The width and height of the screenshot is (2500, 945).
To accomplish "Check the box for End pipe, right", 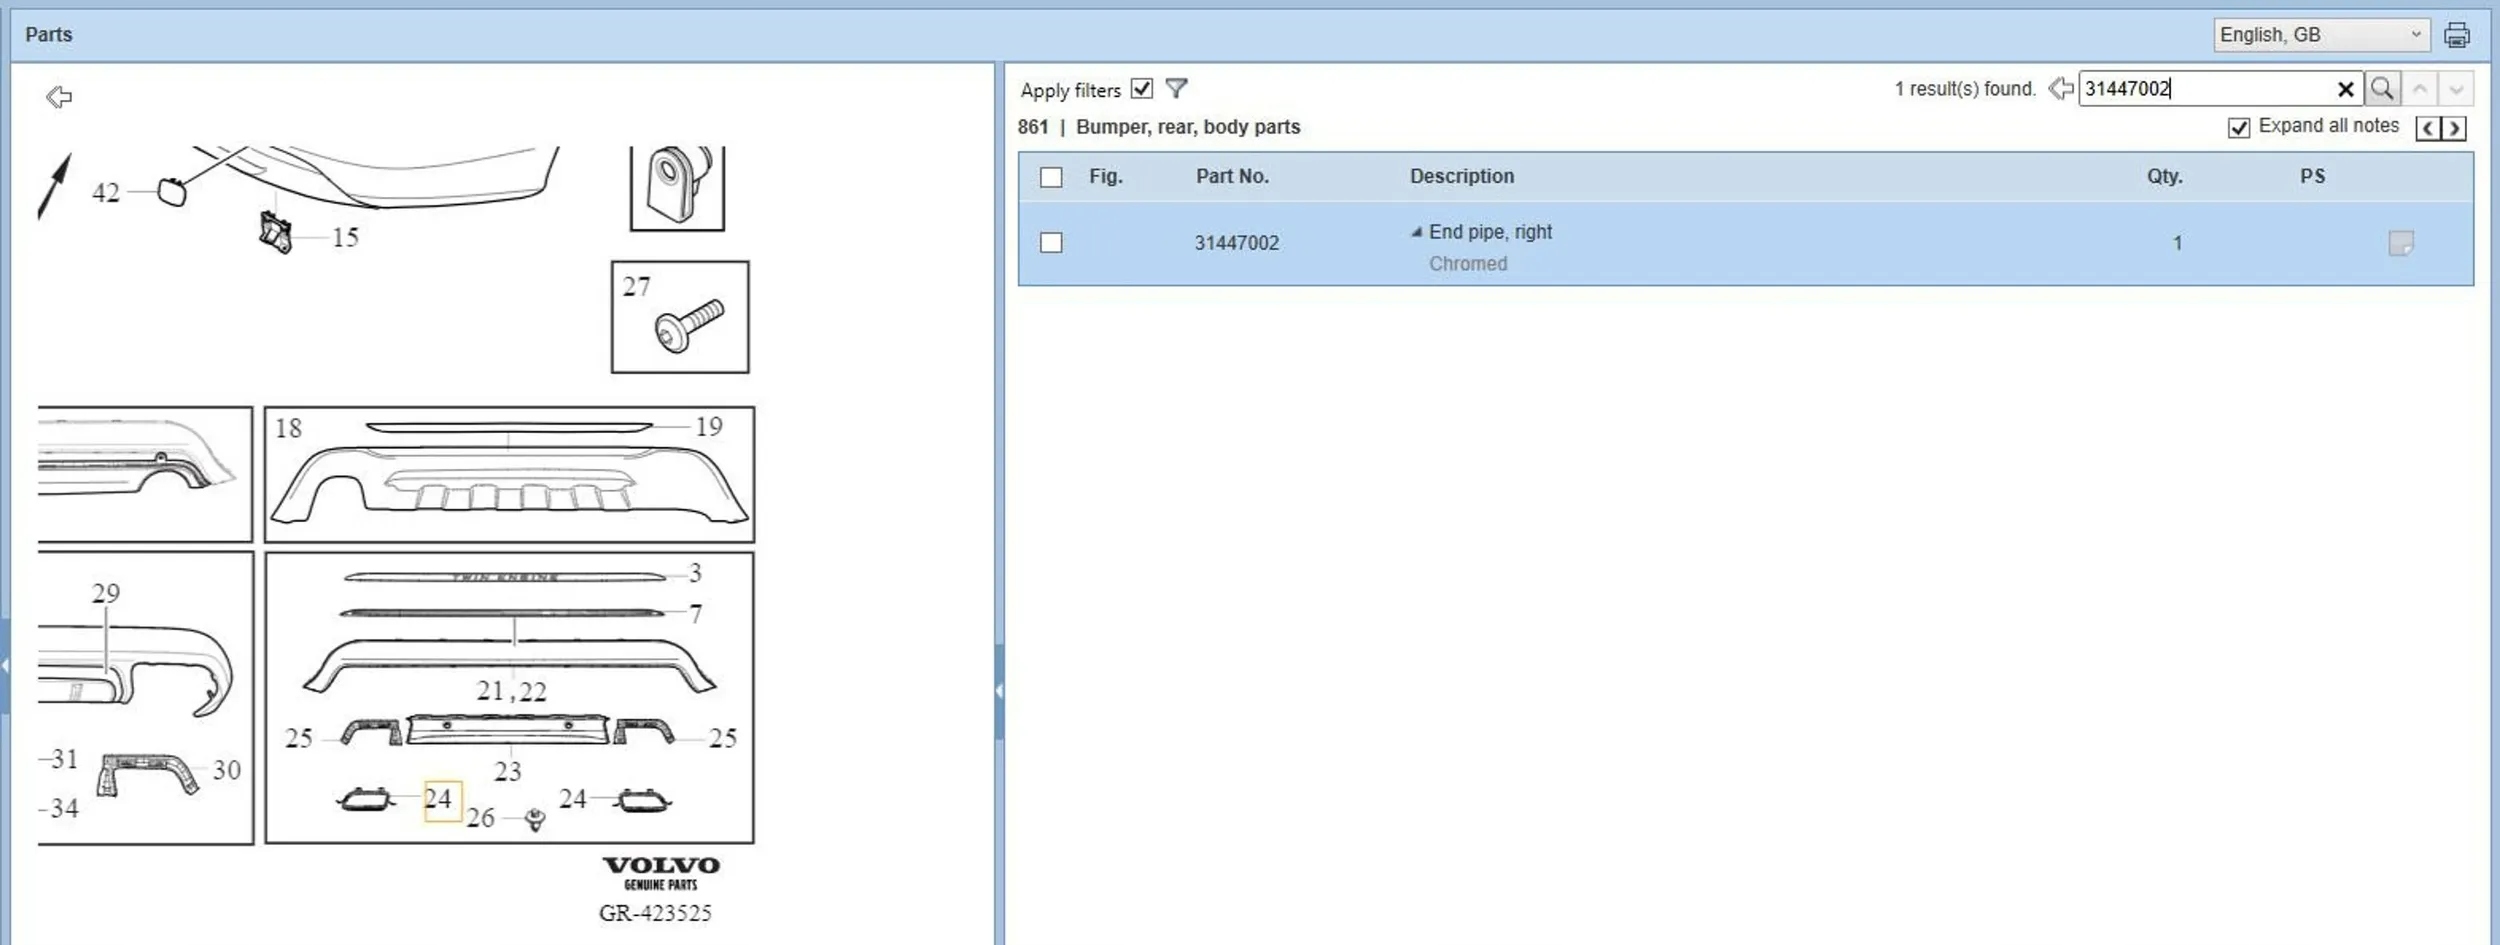I will [x=1051, y=243].
